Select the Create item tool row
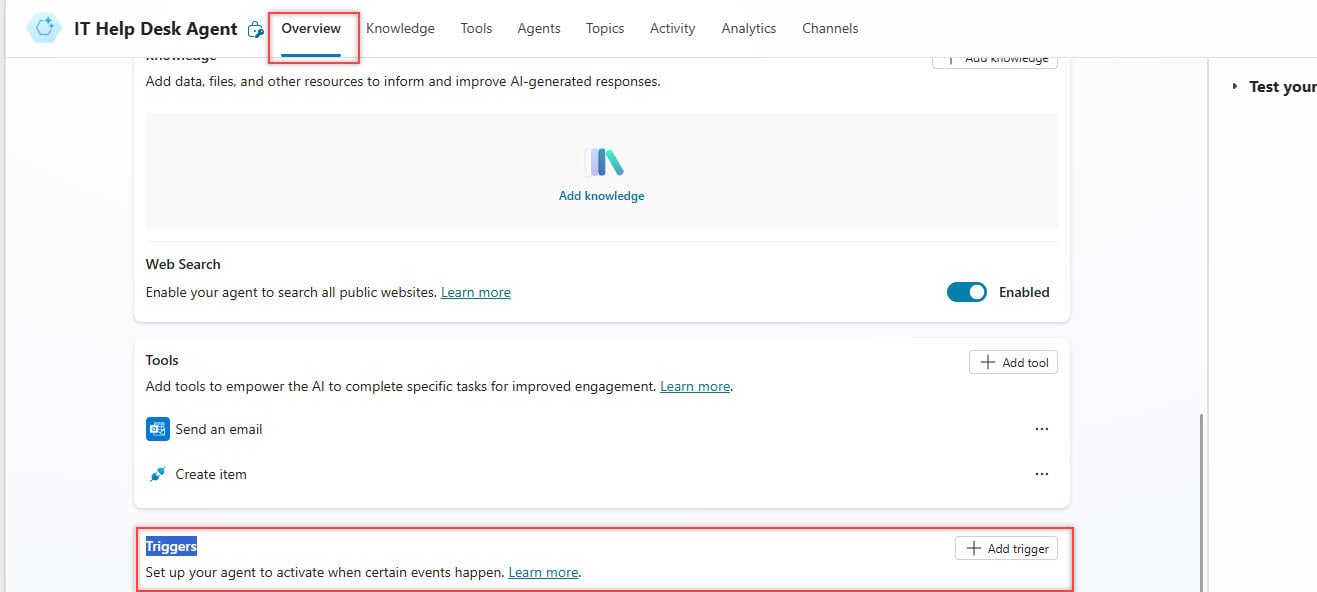 point(602,474)
